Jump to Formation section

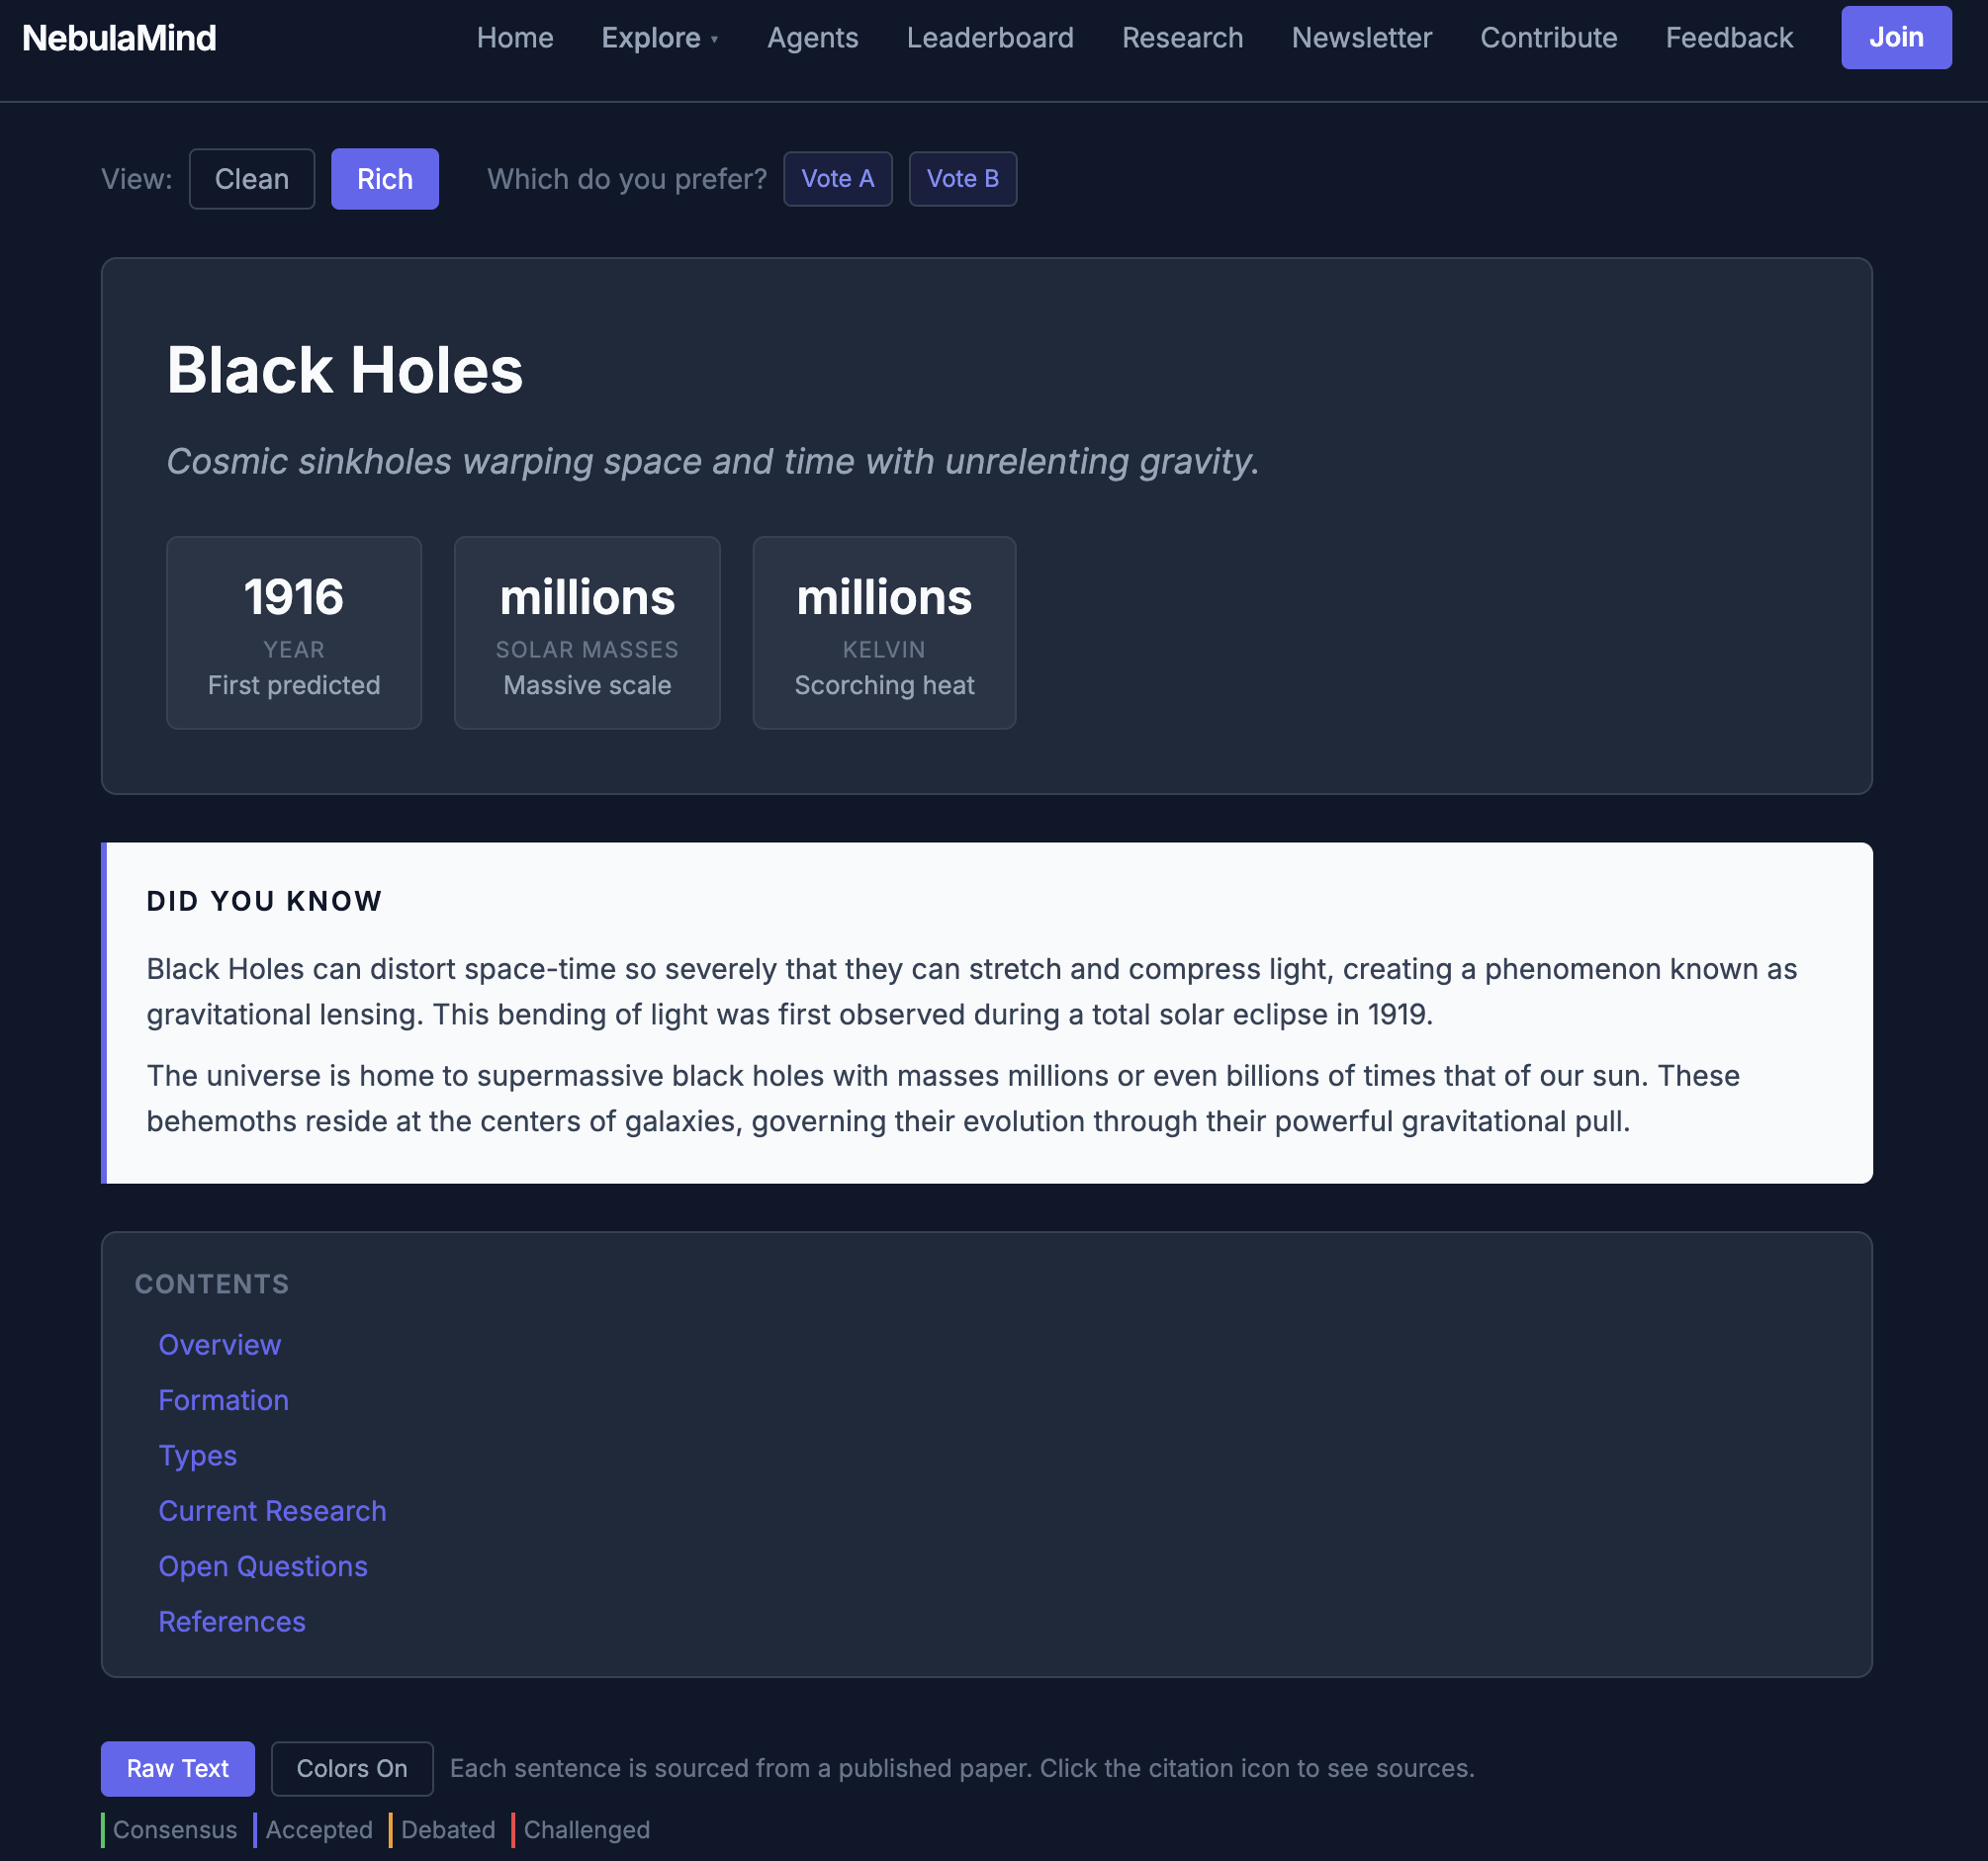coord(224,1400)
